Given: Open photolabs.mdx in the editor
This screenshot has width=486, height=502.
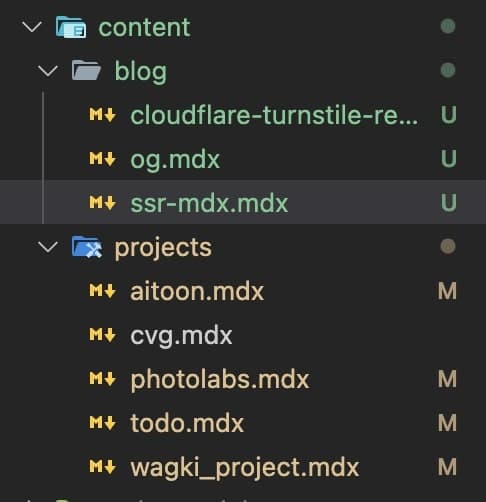Looking at the screenshot, I should click(220, 380).
